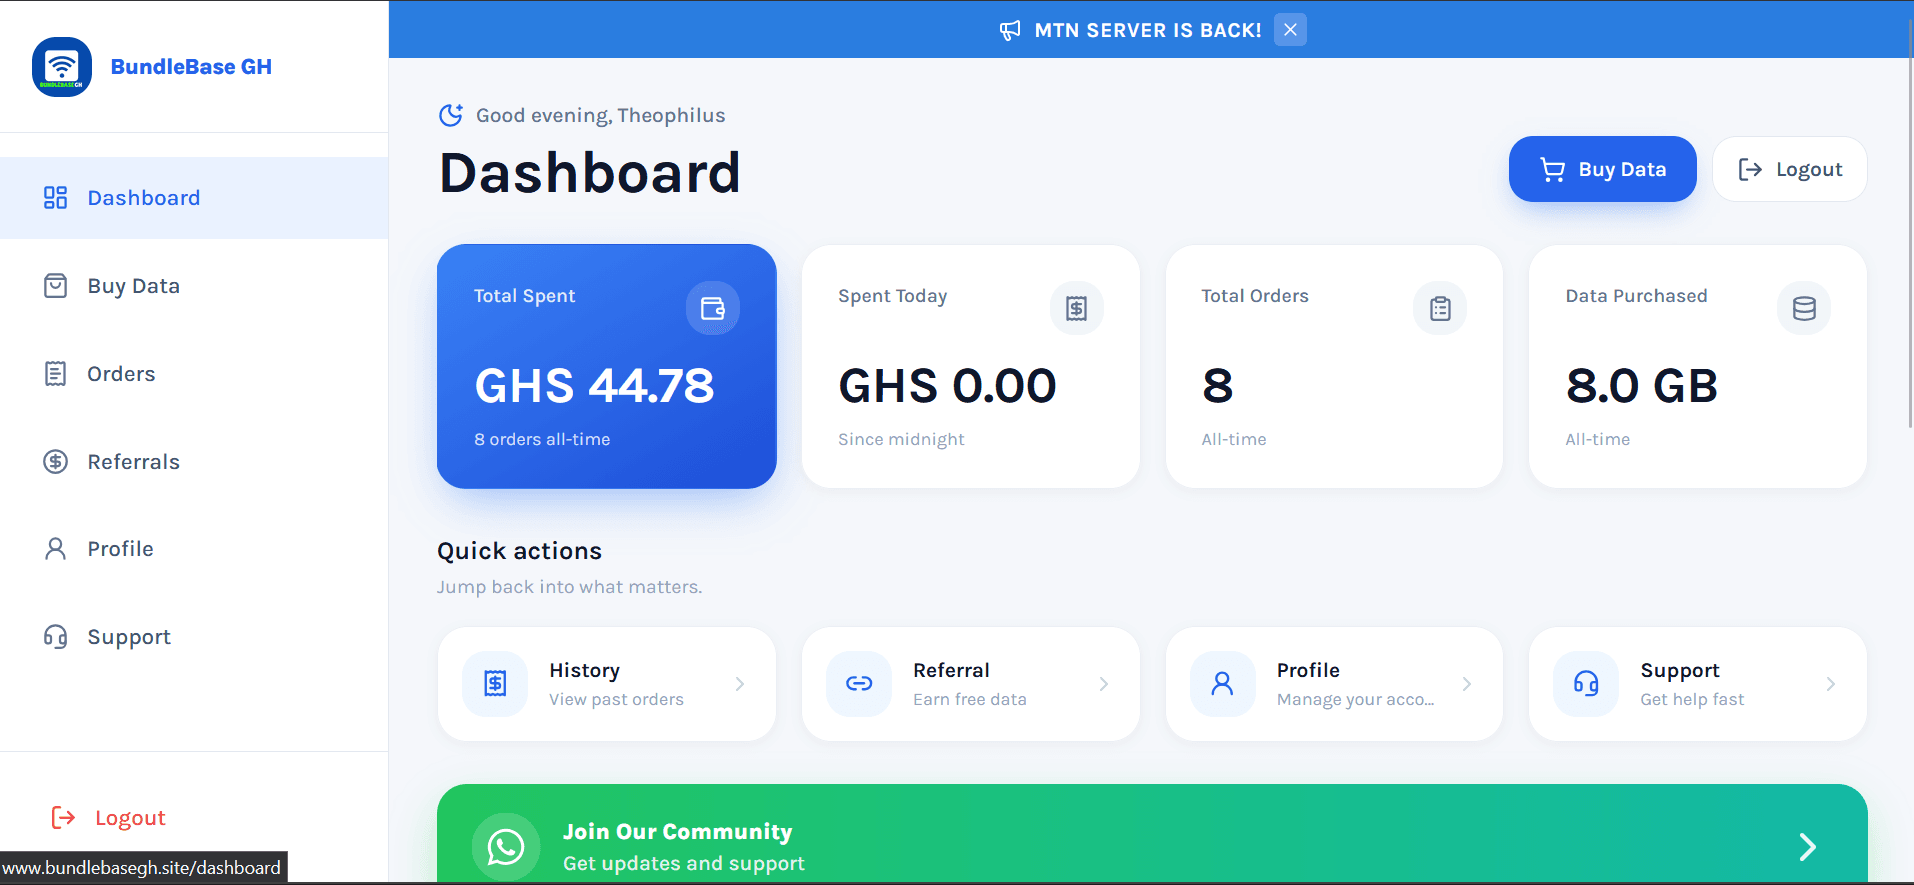The image size is (1914, 885).
Task: Click the database icon on Data Purchased card
Action: point(1804,308)
